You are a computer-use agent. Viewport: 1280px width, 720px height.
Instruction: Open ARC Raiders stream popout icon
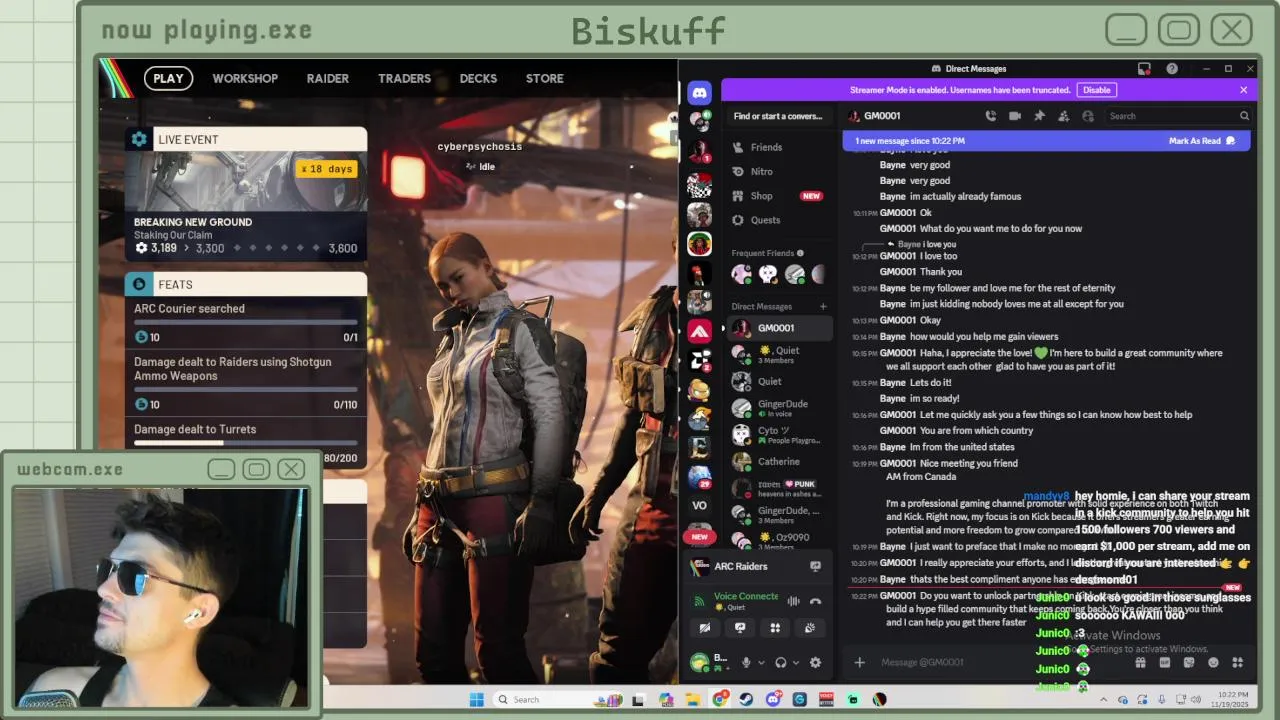pyautogui.click(x=815, y=566)
